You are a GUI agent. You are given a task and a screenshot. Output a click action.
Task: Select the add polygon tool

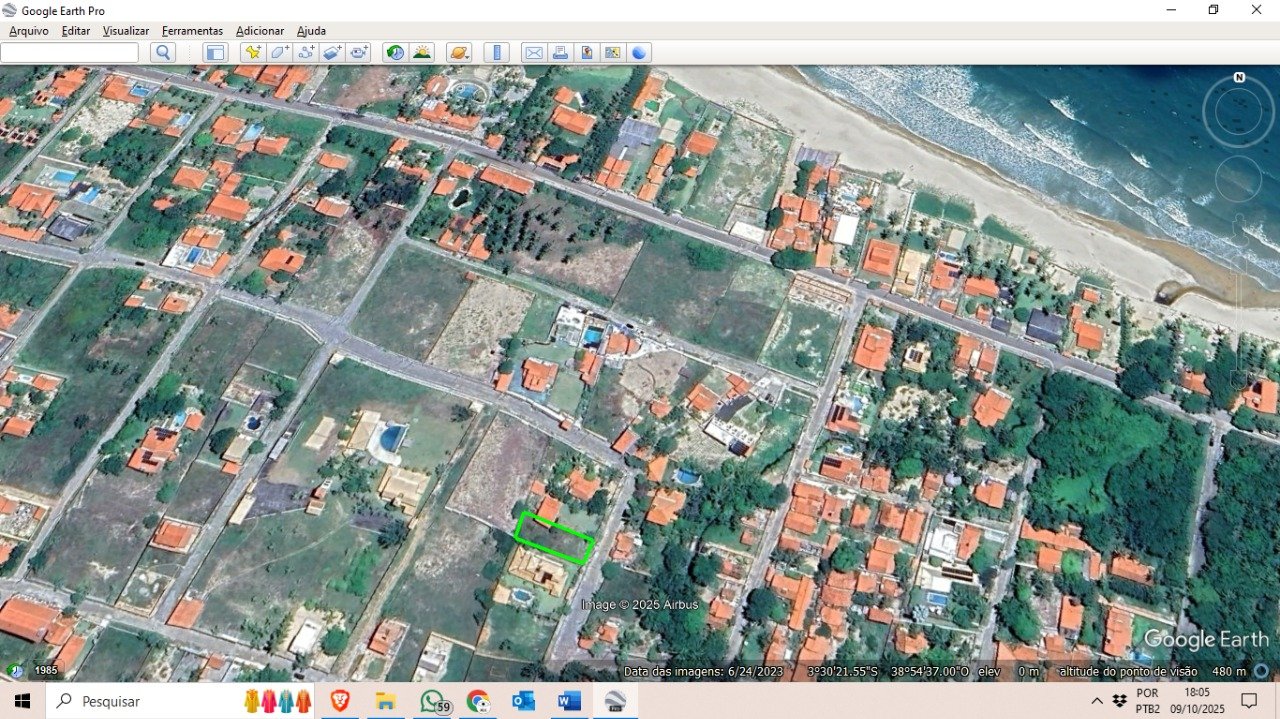point(280,53)
